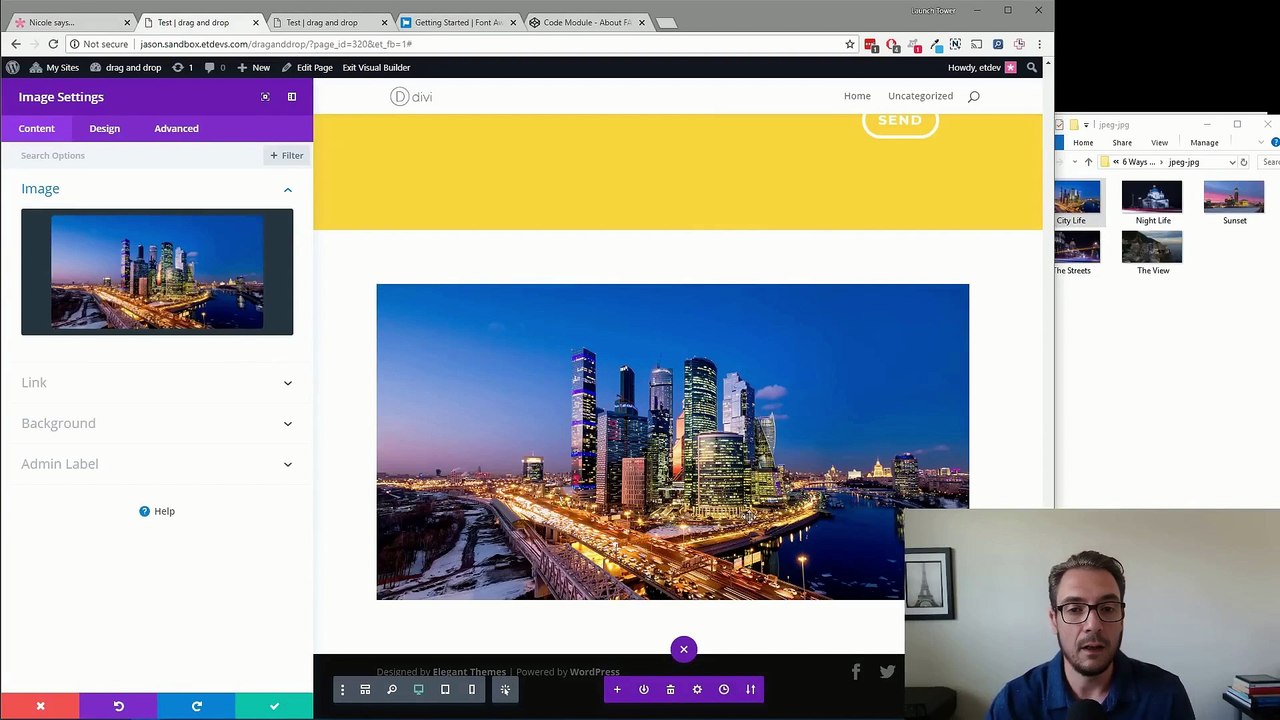
Task: Expand the Link section
Action: 157,382
